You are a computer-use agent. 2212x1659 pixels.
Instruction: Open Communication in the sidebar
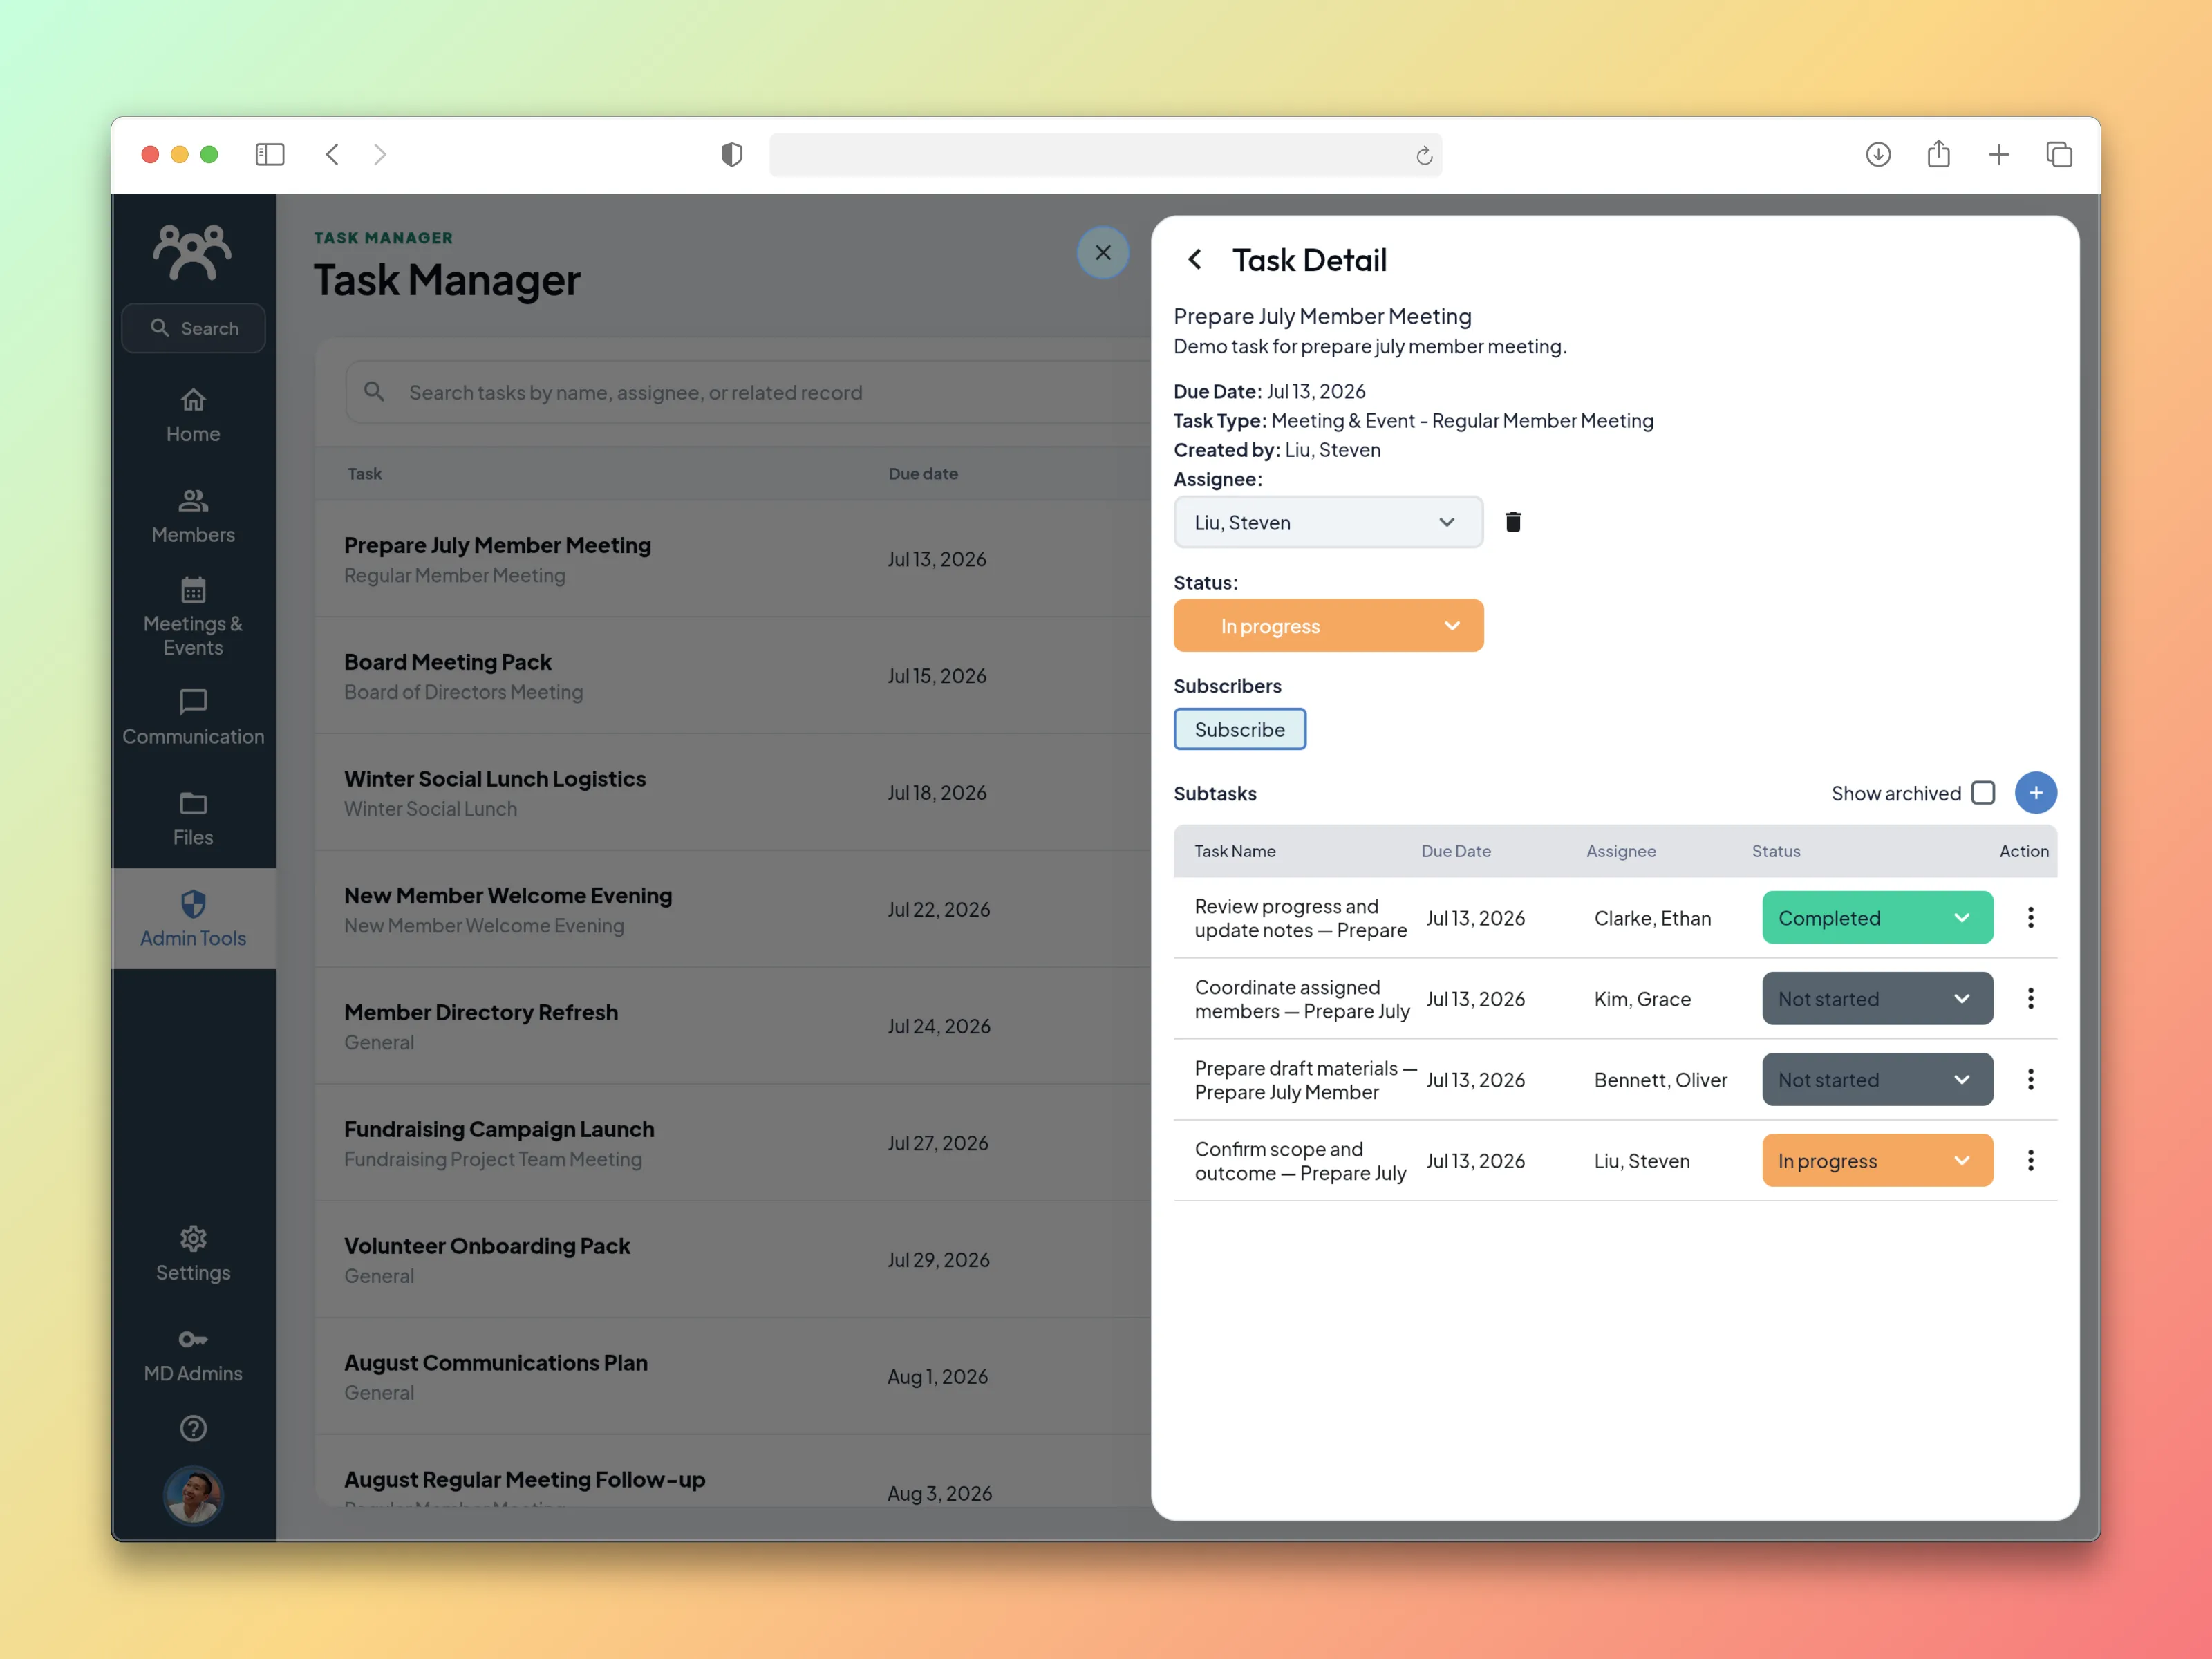pos(193,717)
